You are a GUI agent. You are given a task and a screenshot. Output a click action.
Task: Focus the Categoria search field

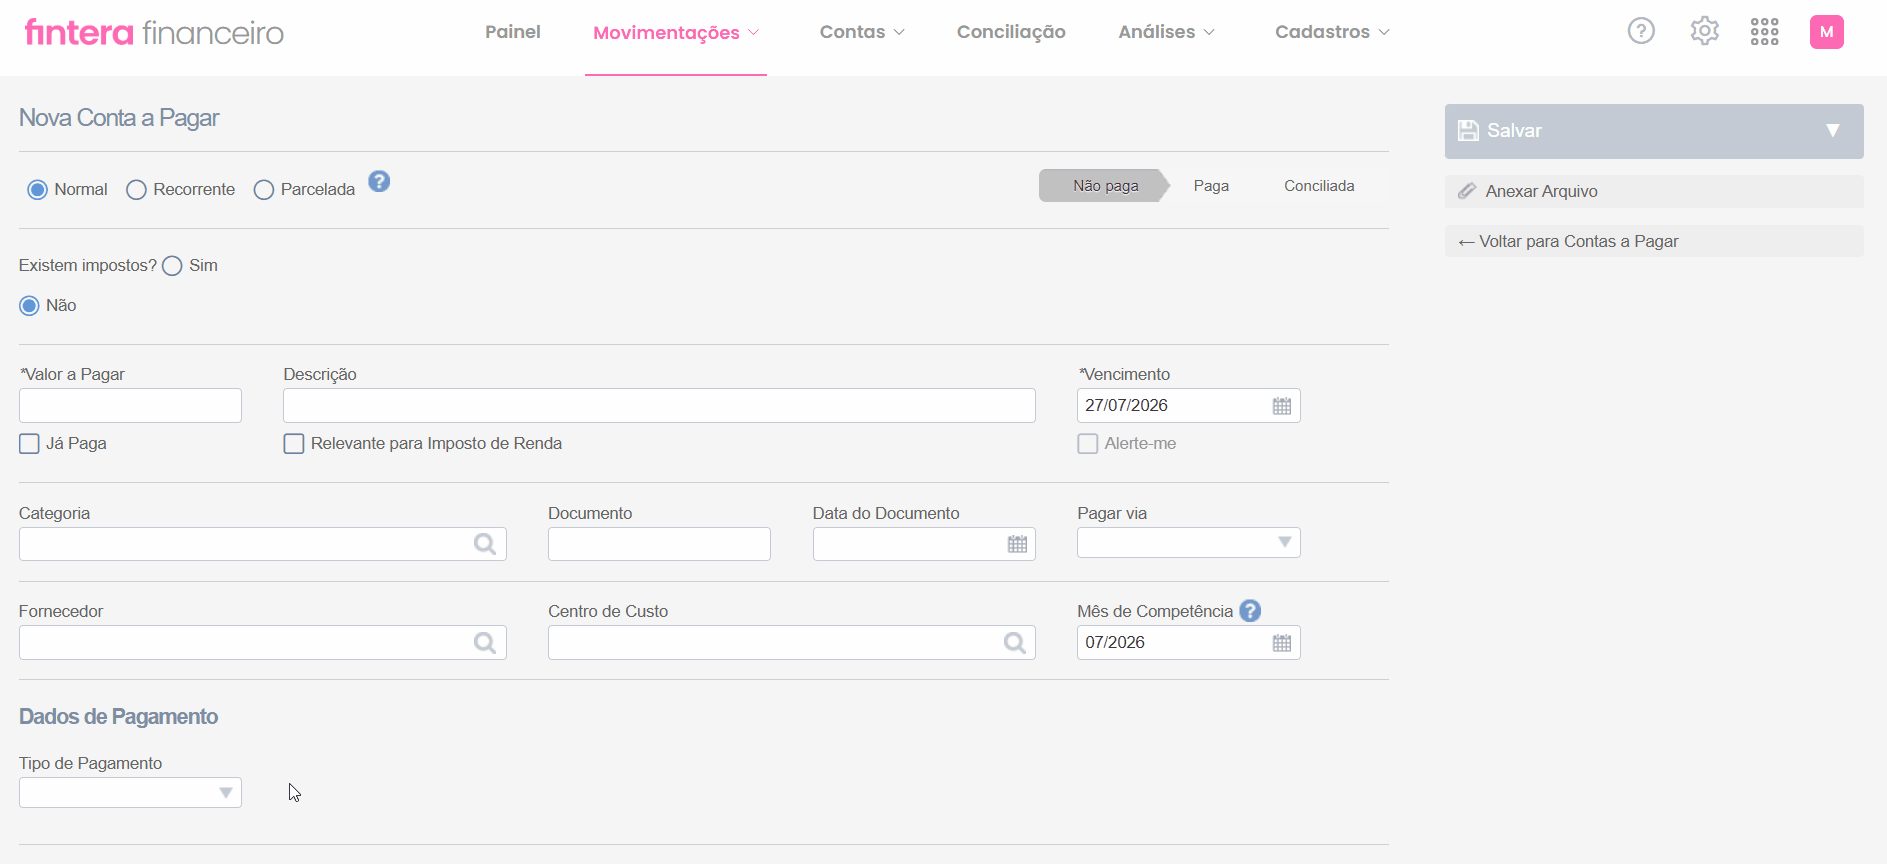point(262,544)
